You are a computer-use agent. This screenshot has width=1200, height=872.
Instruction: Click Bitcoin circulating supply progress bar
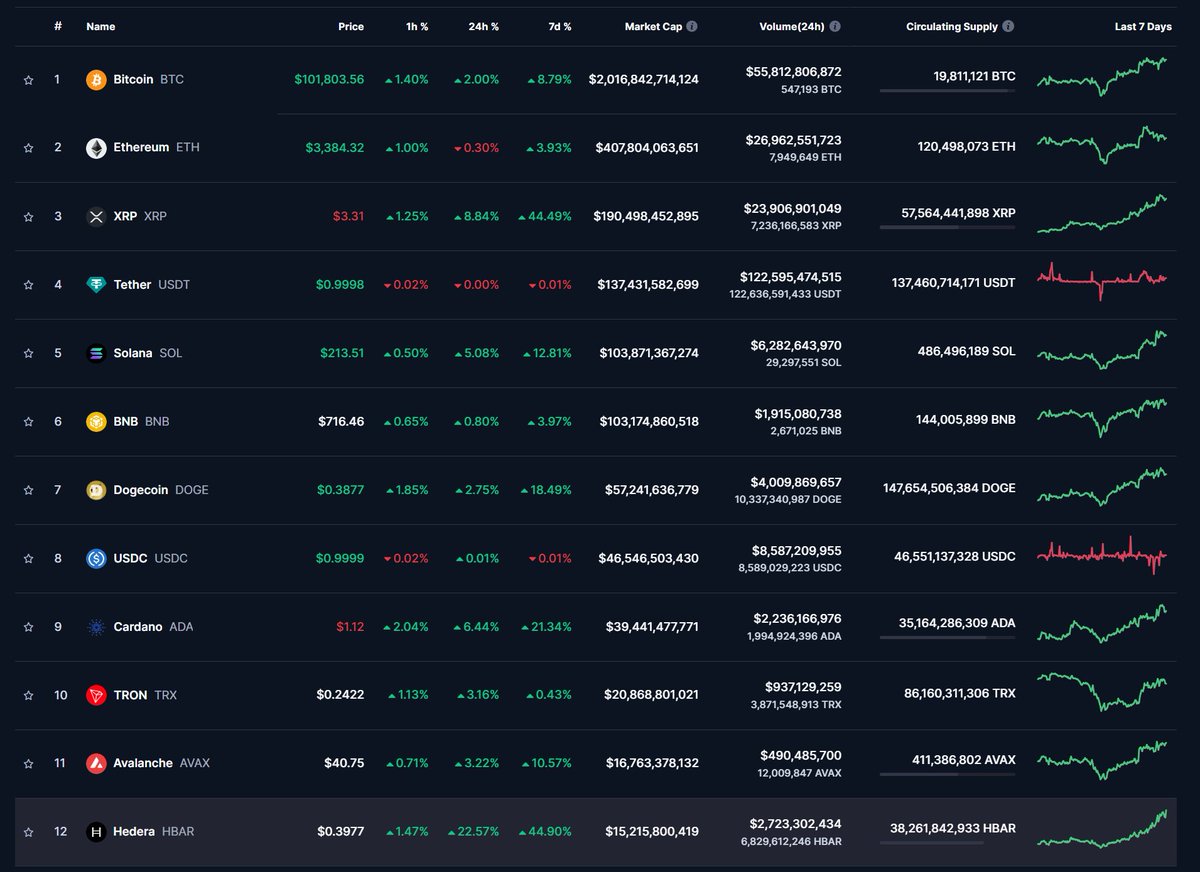[x=947, y=91]
